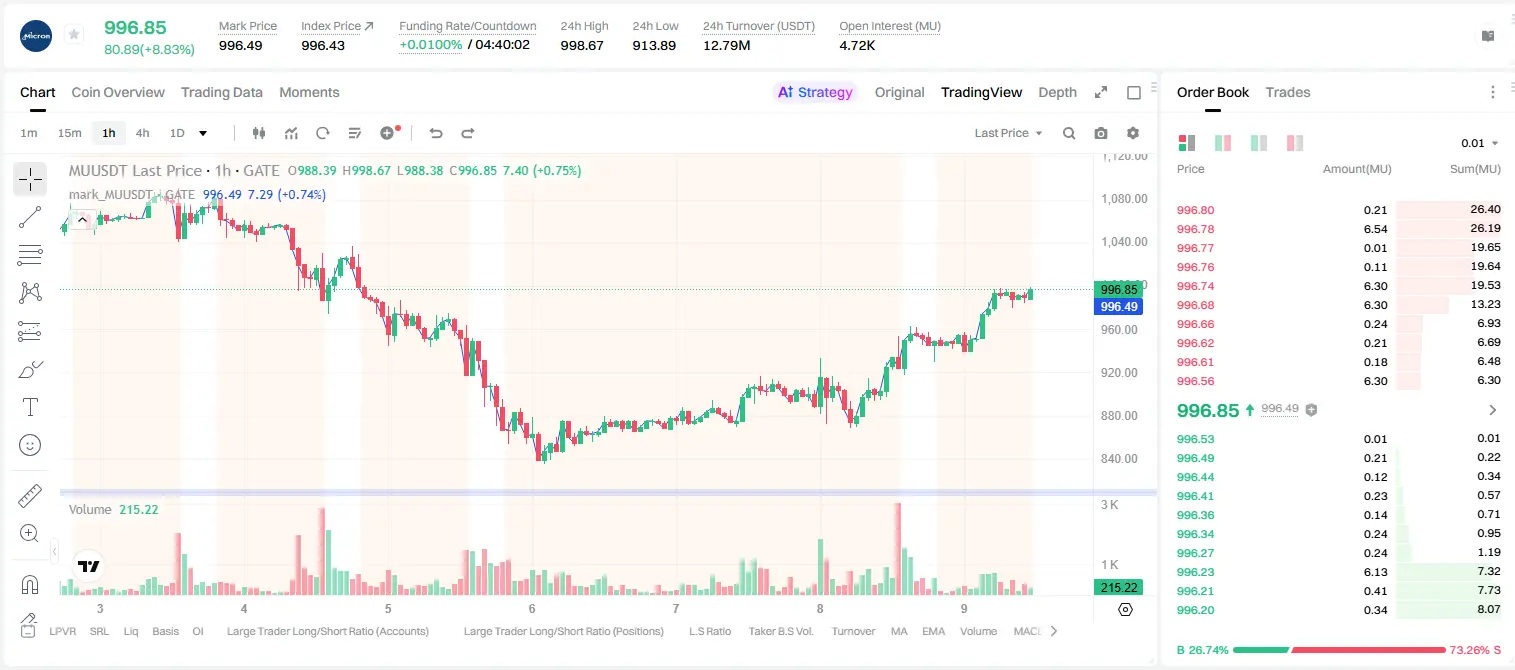The width and height of the screenshot is (1515, 670).
Task: Select the trend line drawing tool
Action: 30,217
